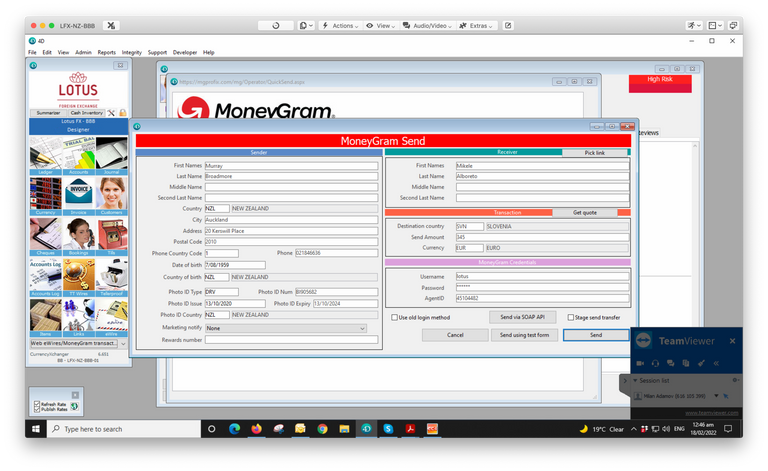Open TeamViewer chat icon
The image size is (768, 471).
click(671, 363)
